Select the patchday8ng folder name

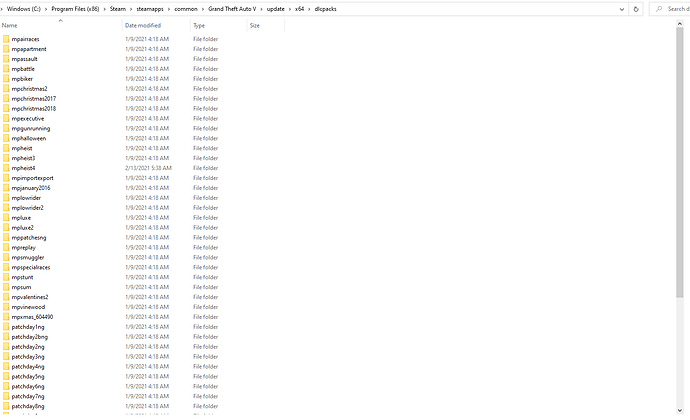(28, 406)
